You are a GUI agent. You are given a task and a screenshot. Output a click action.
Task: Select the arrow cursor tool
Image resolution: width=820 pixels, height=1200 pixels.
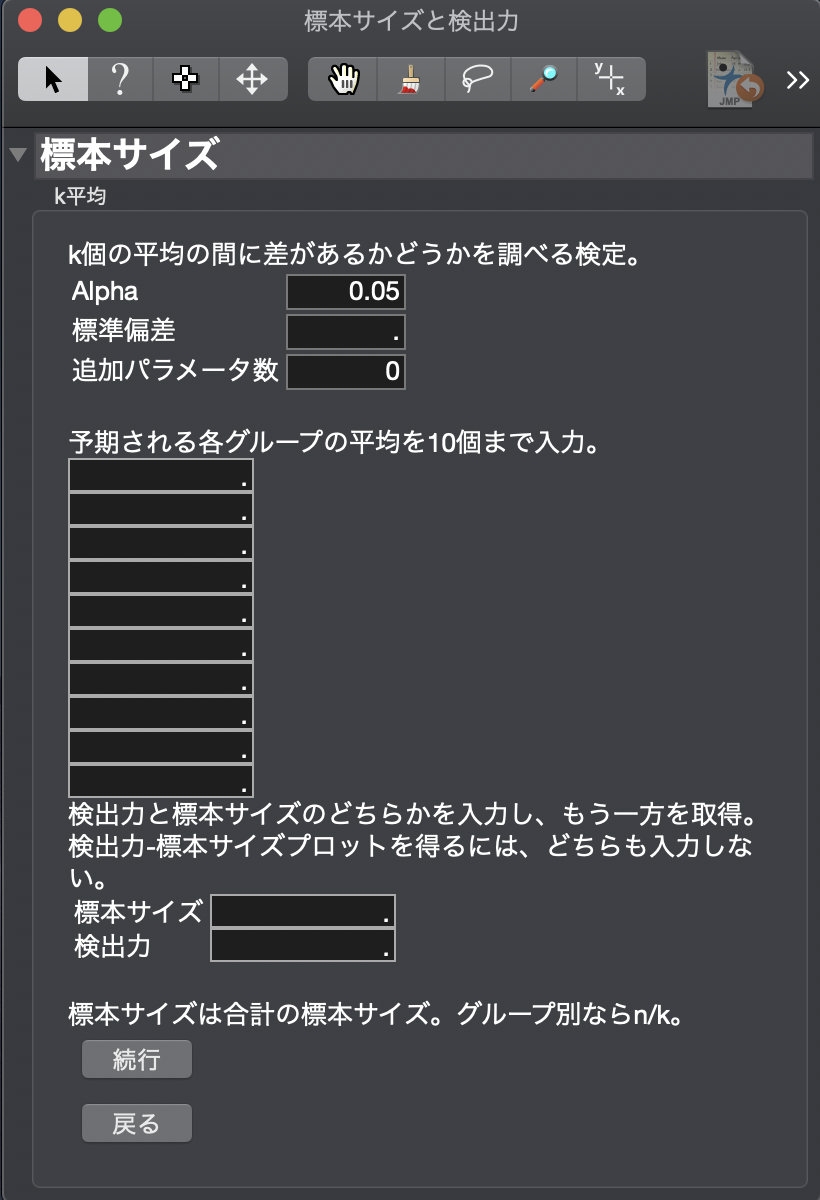[x=53, y=80]
